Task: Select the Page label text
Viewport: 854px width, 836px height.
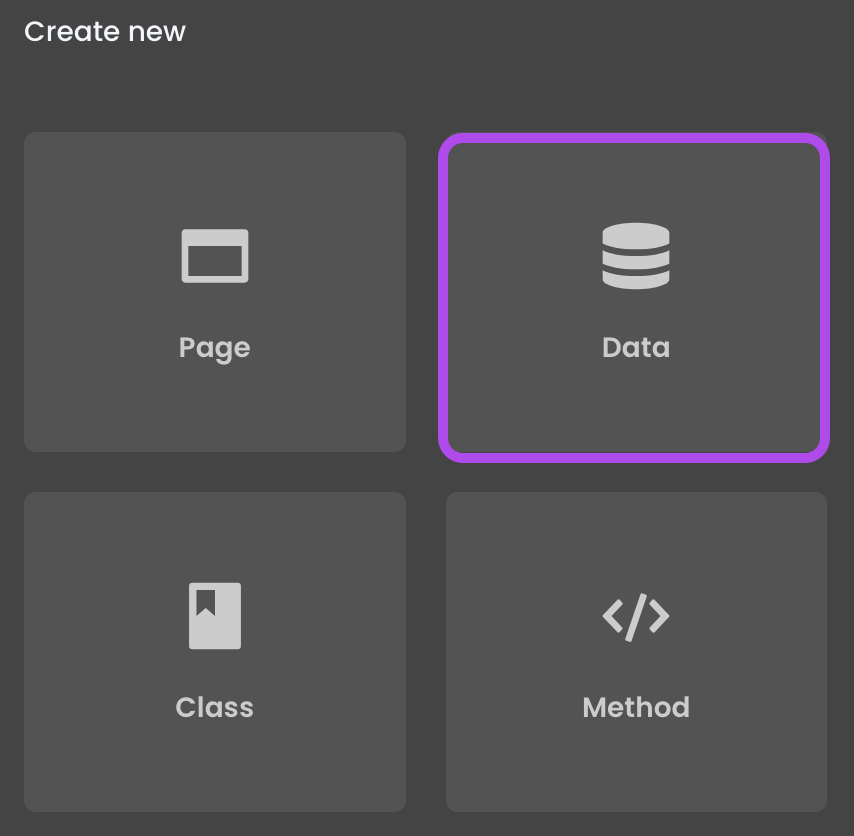Action: [215, 349]
